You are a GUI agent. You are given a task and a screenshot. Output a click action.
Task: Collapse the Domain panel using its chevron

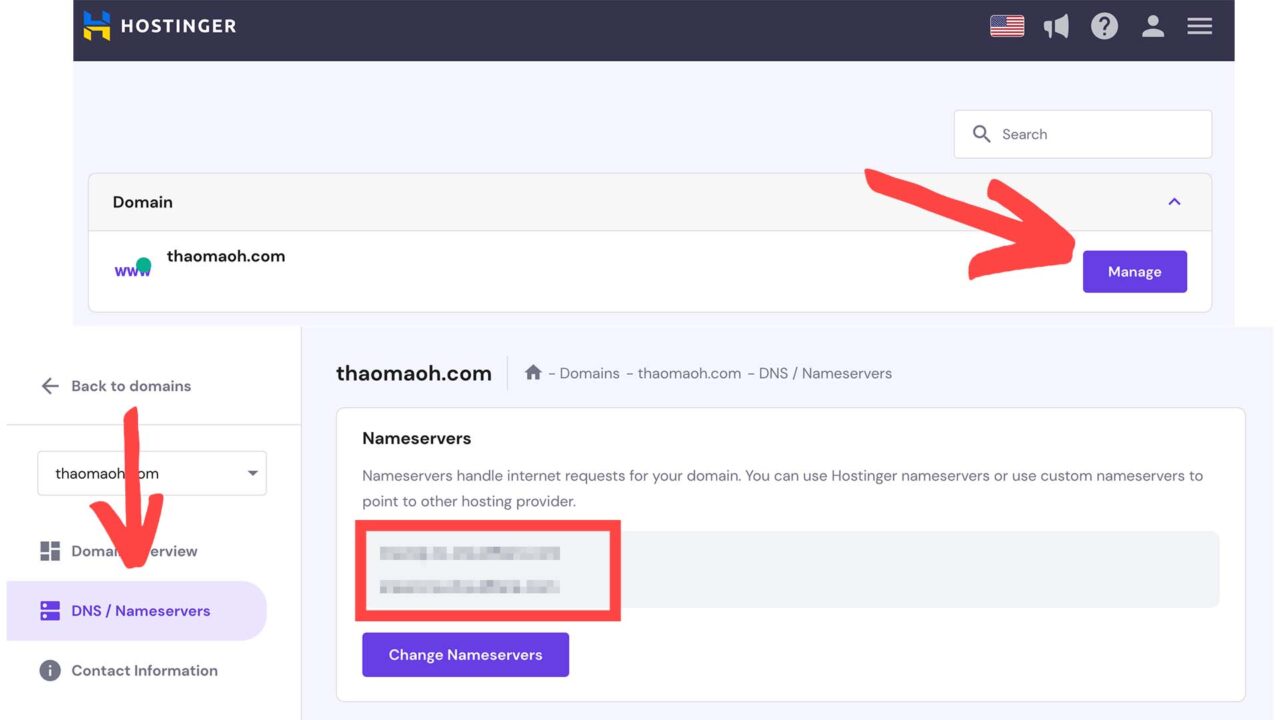pos(1174,201)
